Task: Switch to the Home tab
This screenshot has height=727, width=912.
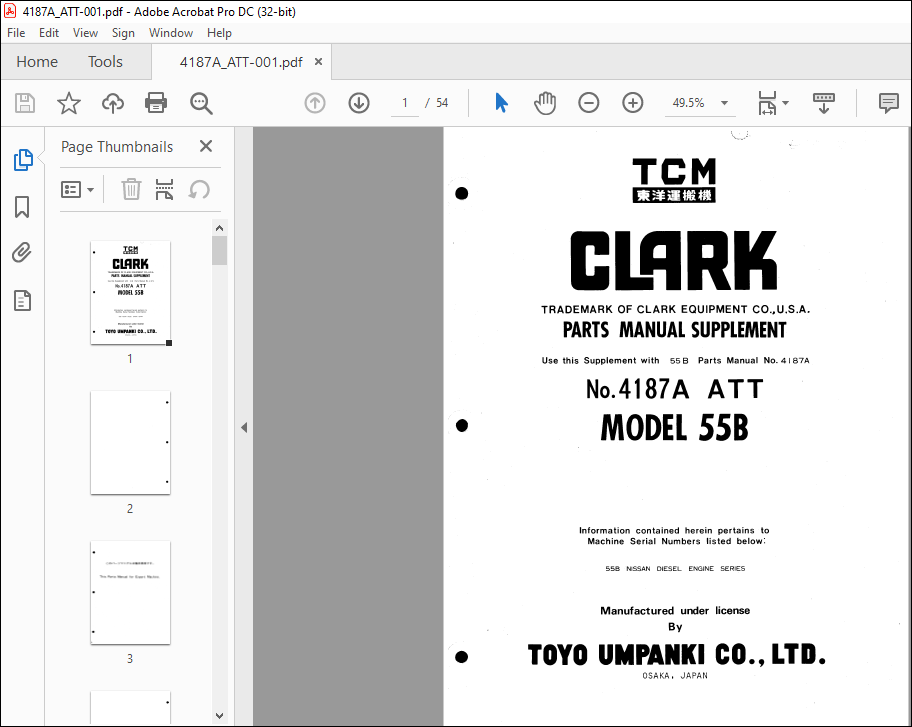Action: click(37, 62)
